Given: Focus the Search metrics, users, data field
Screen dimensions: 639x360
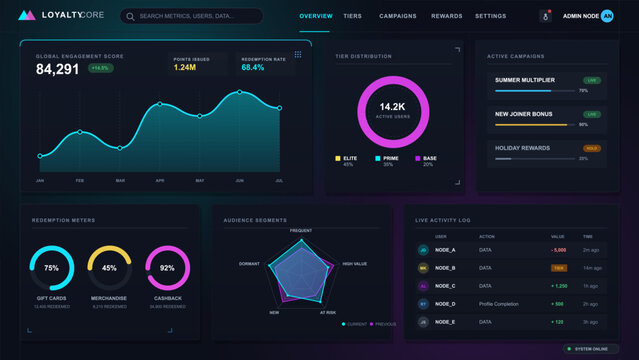Looking at the screenshot, I should tap(192, 16).
